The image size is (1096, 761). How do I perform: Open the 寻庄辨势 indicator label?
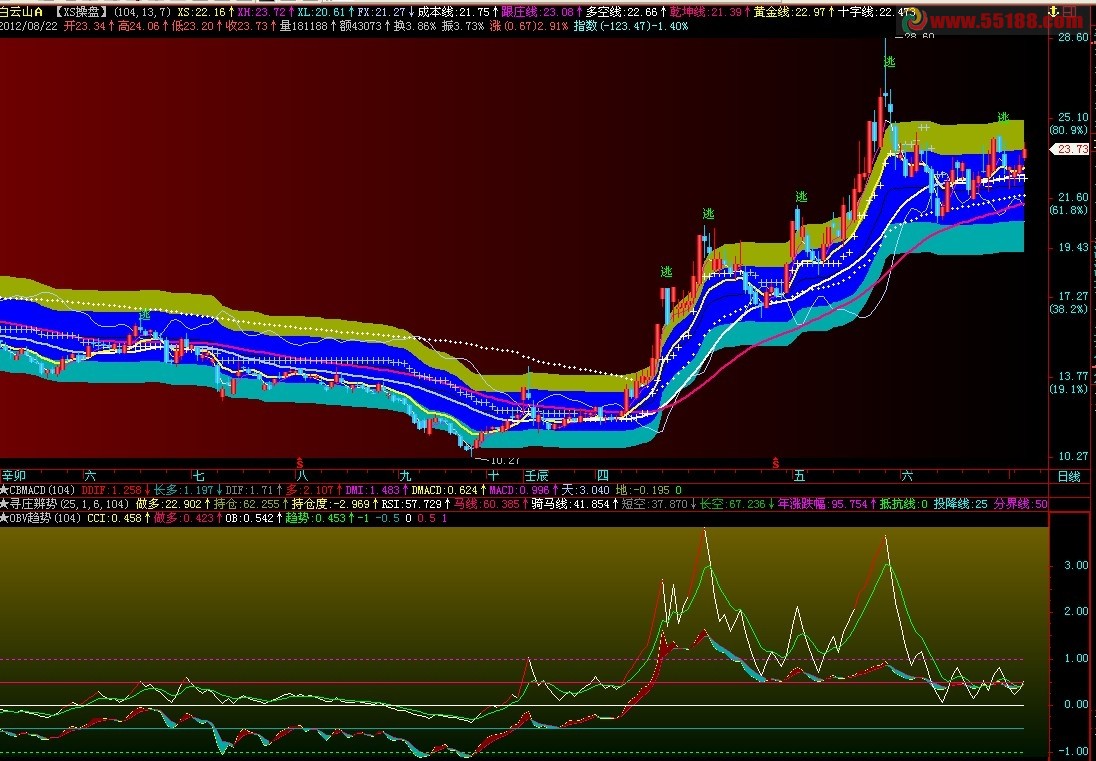tap(33, 504)
